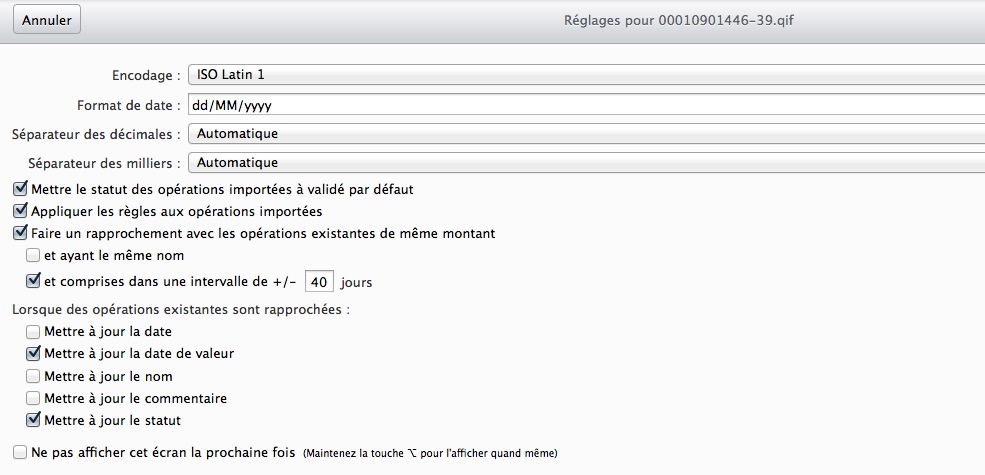
Task: Open the Séparateur des milliers dropdown
Action: click(x=585, y=162)
